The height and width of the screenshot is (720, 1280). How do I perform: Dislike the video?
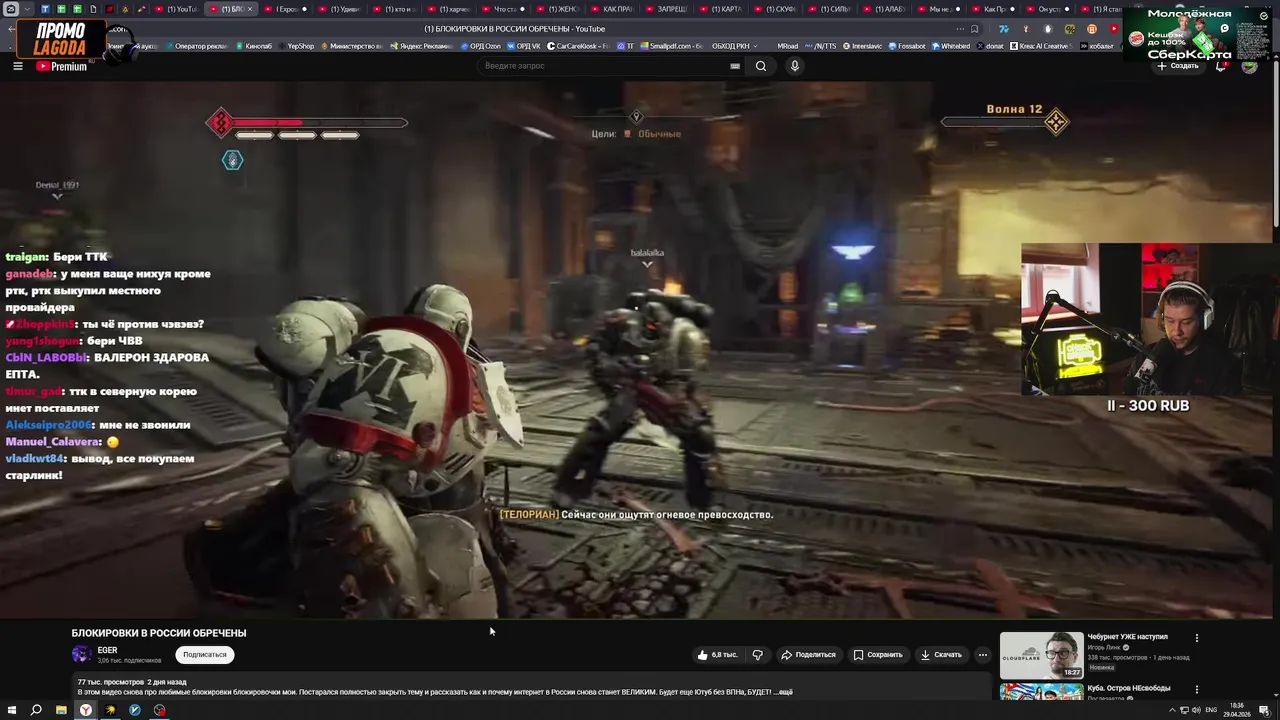(757, 655)
